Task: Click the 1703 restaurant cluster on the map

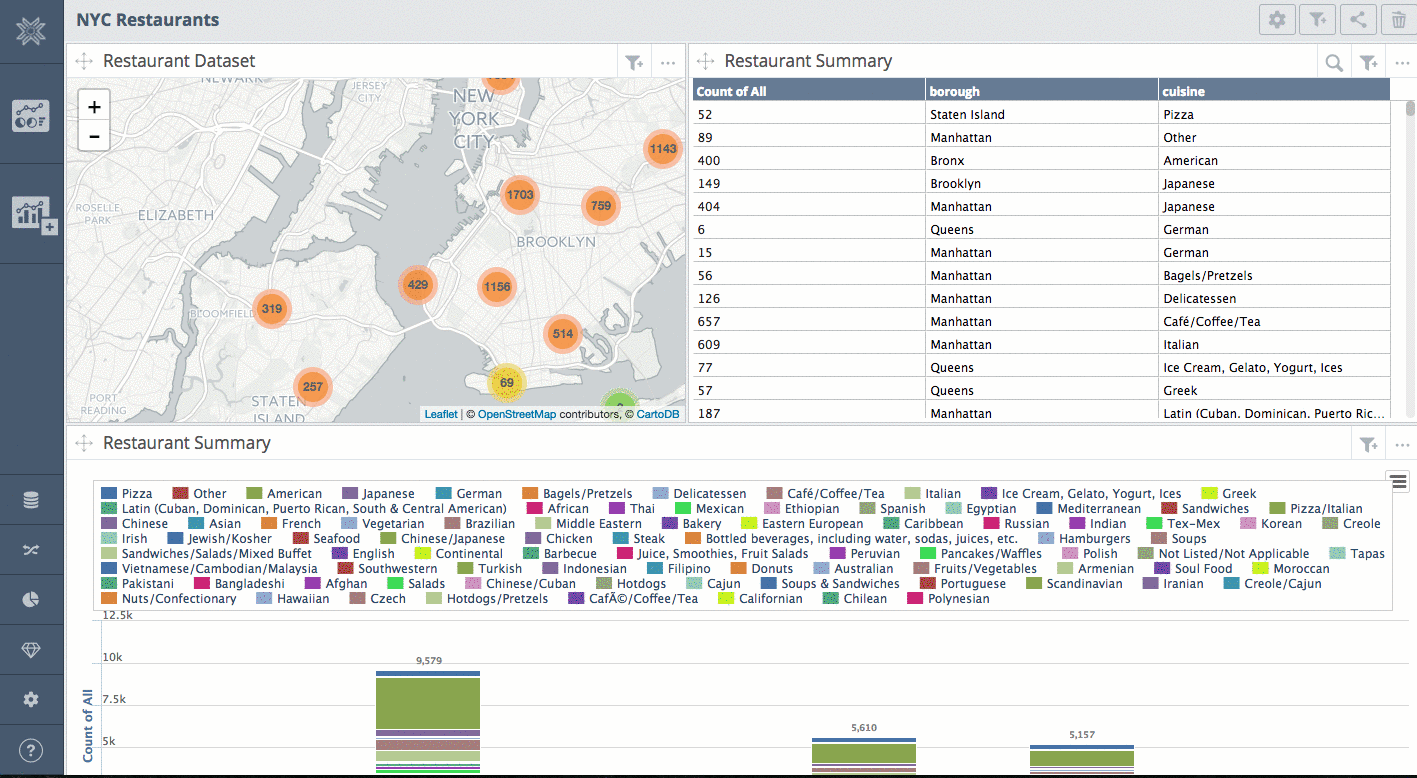Action: [520, 195]
